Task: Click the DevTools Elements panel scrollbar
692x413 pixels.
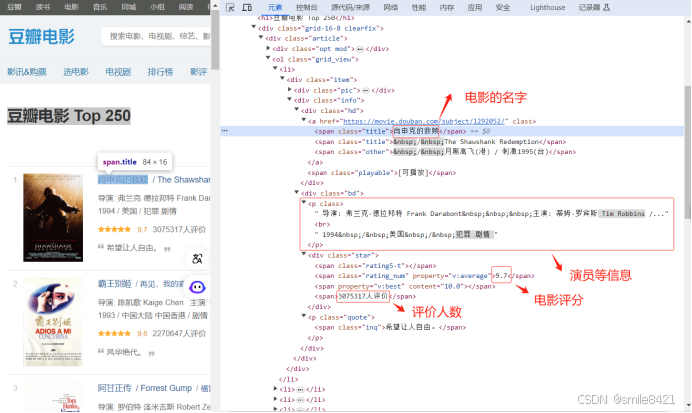Action: [x=688, y=152]
